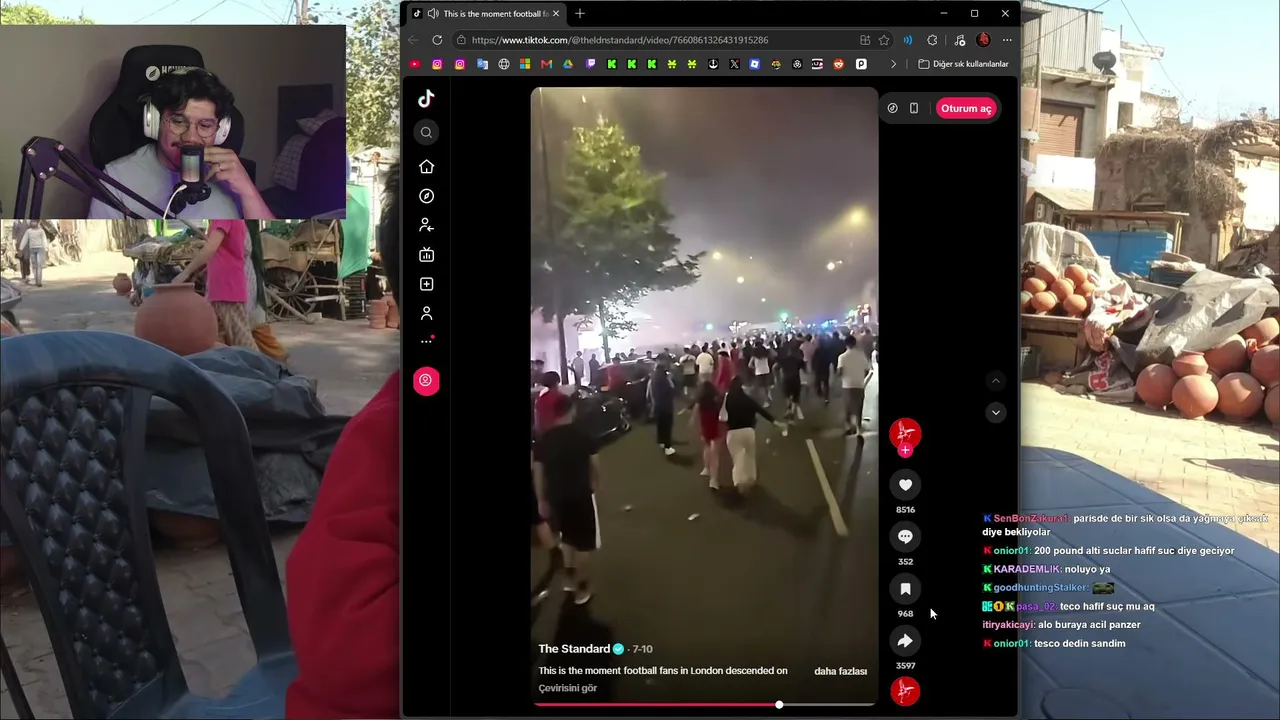
Task: Click the coin icon beside Oturum aç
Action: 893,108
